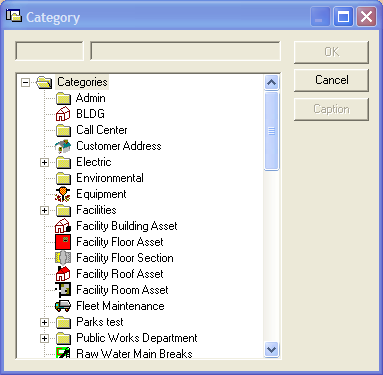Select the Categories root label
This screenshot has height=375, width=383.
coord(82,82)
